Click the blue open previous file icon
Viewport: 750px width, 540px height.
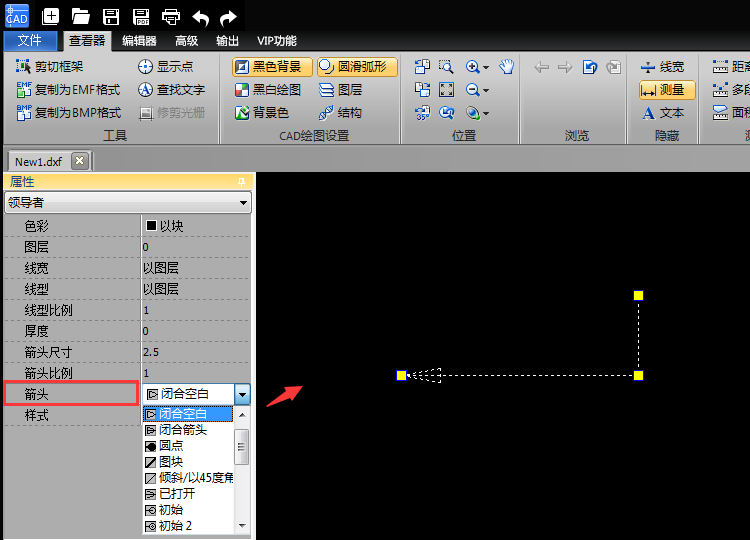click(590, 67)
